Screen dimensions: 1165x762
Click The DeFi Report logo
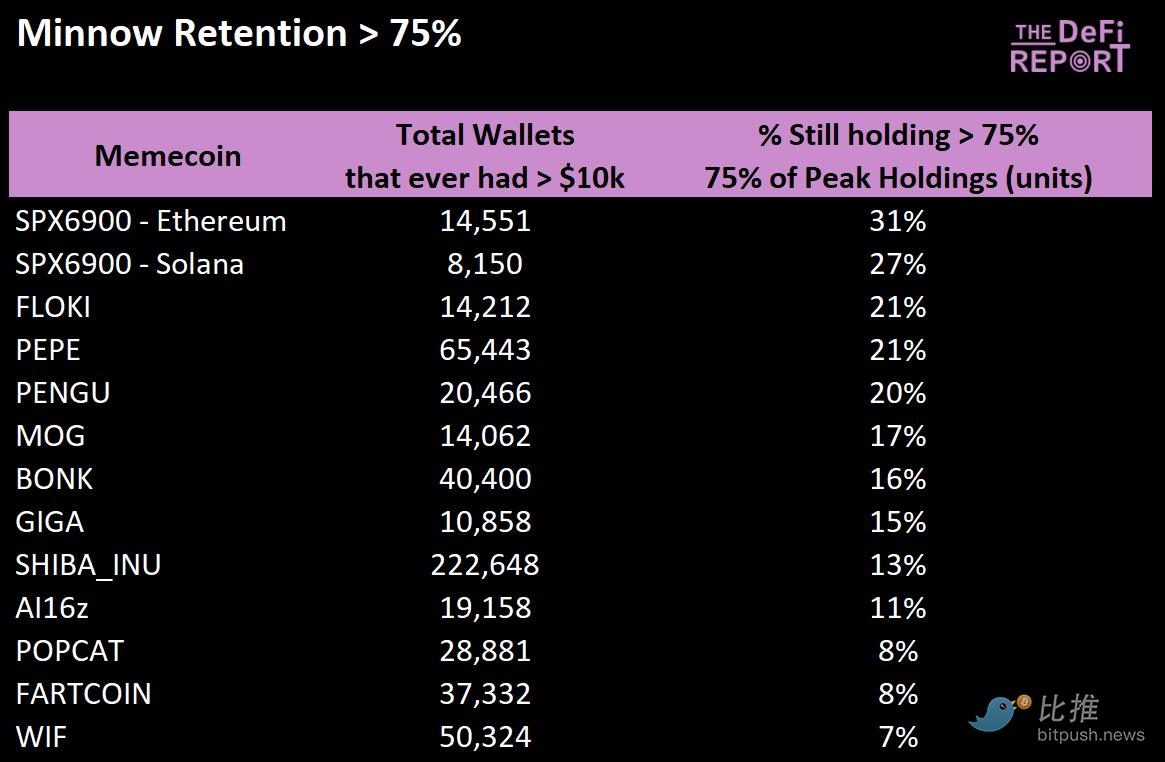[1069, 47]
